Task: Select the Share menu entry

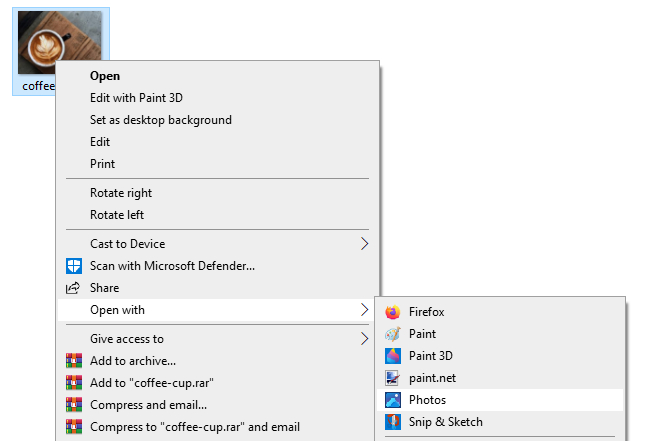Action: 217,288
